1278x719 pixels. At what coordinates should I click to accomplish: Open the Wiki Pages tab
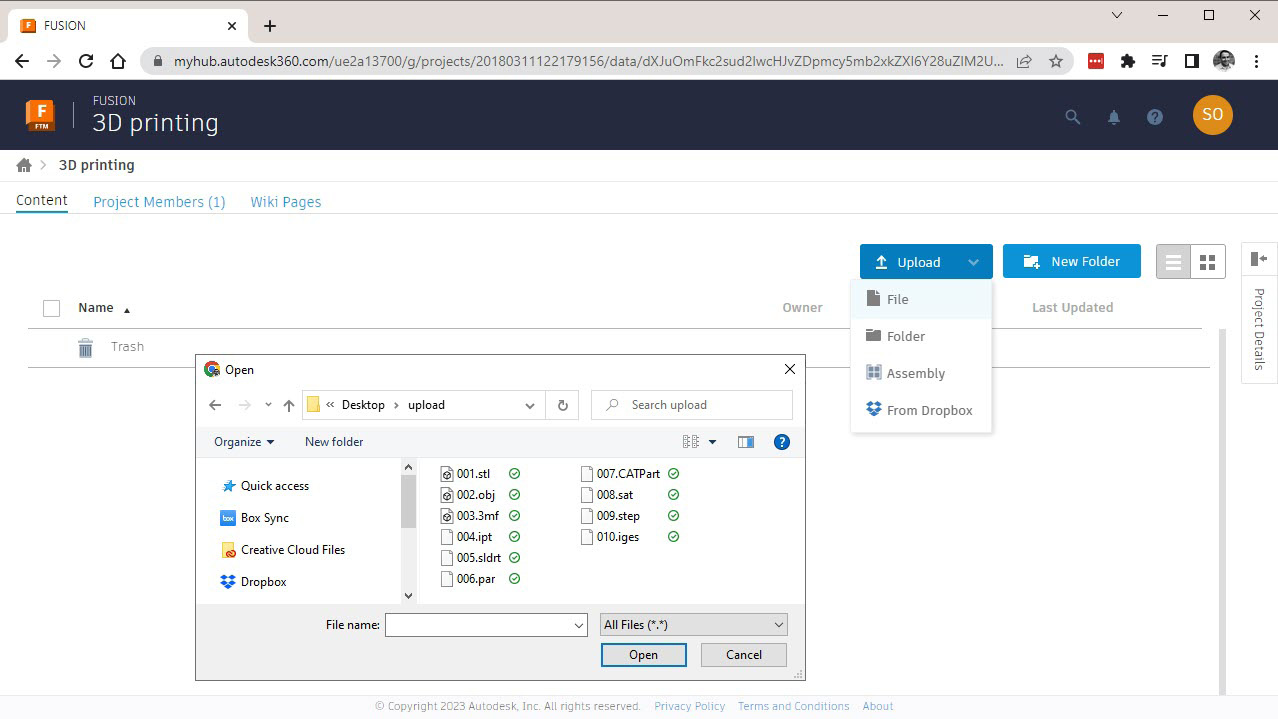(x=286, y=202)
